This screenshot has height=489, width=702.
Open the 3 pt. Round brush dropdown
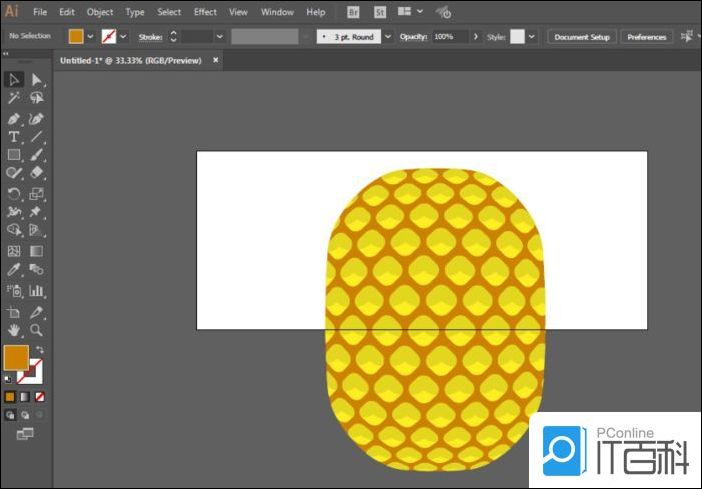point(386,37)
